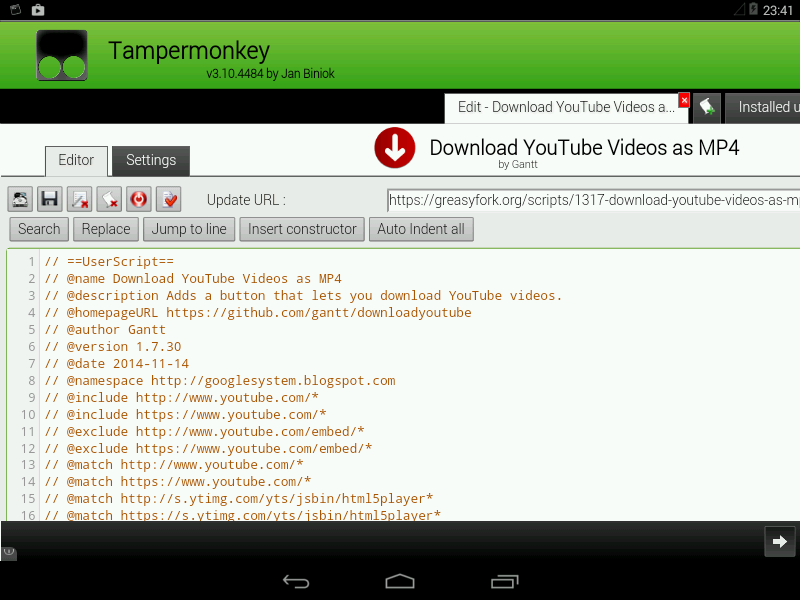Click the floppy disk Save icon
Image resolution: width=800 pixels, height=600 pixels.
tap(49, 199)
